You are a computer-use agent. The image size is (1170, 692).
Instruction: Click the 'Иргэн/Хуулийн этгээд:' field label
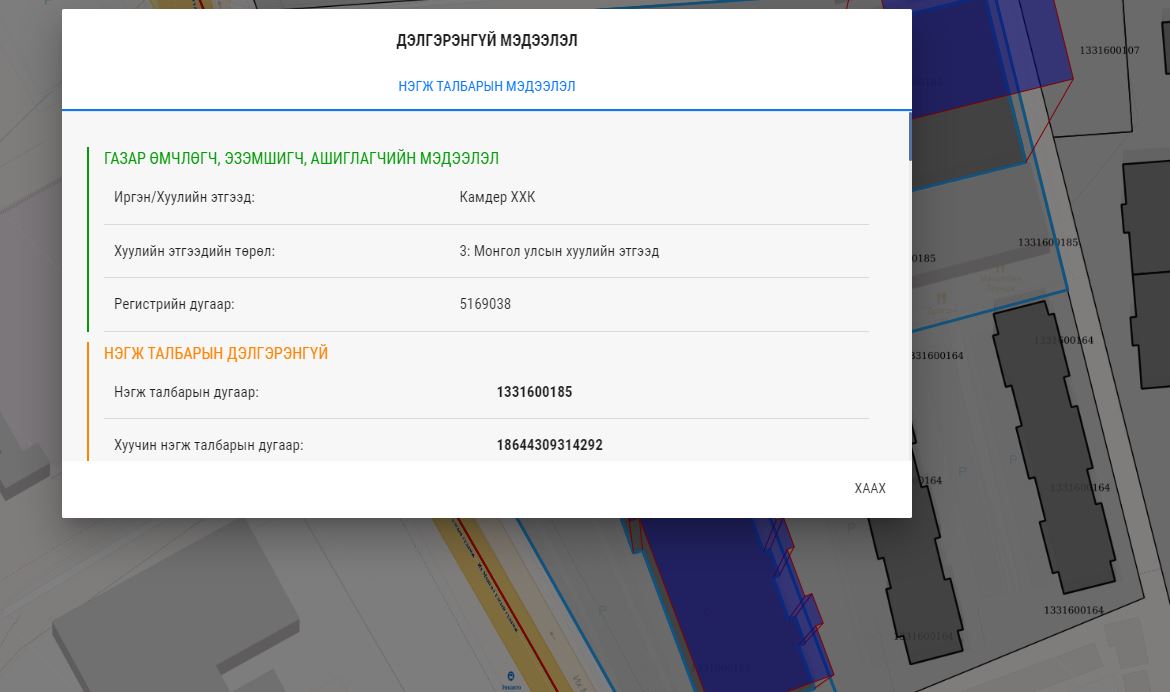(x=184, y=197)
